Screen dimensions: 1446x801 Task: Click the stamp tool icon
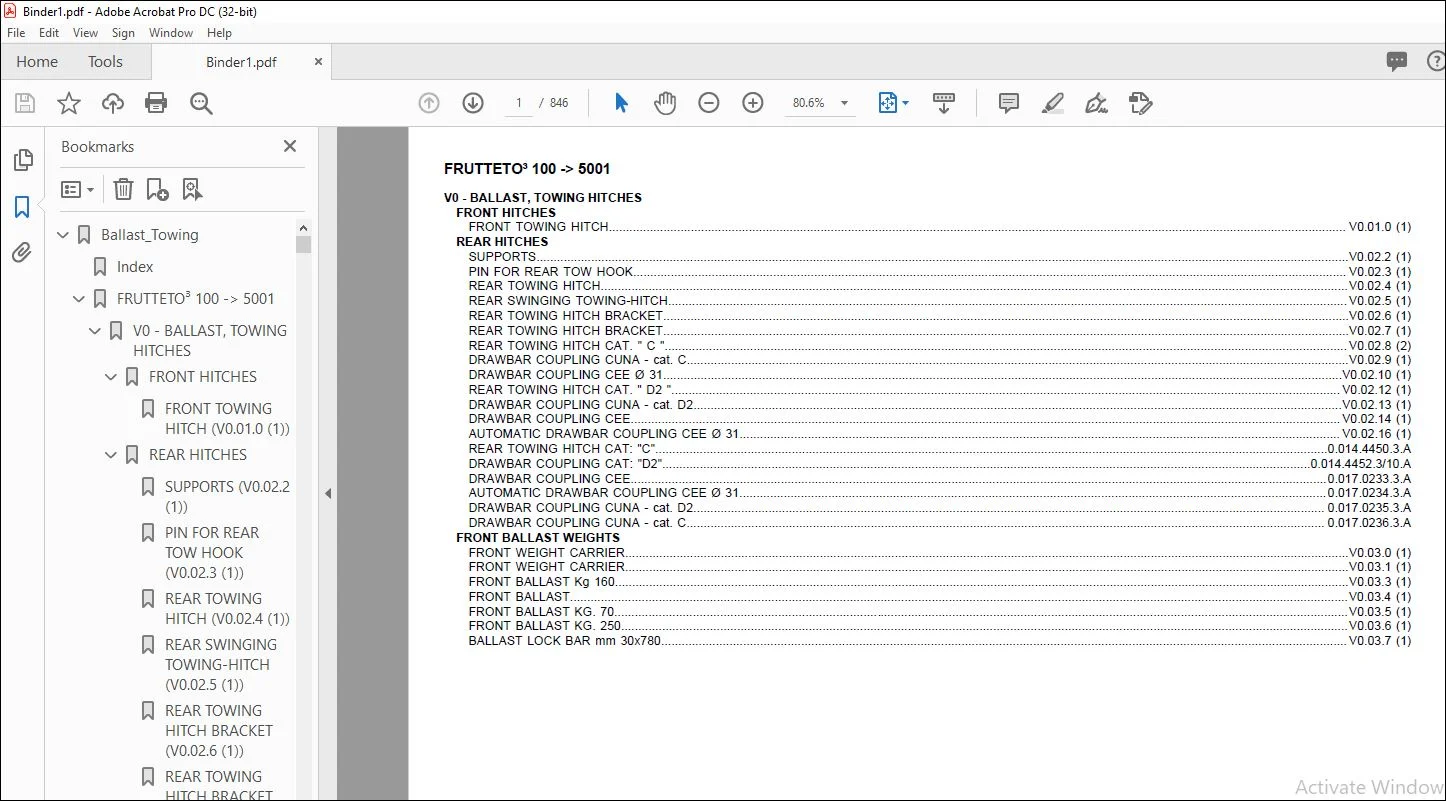pyautogui.click(x=1141, y=103)
